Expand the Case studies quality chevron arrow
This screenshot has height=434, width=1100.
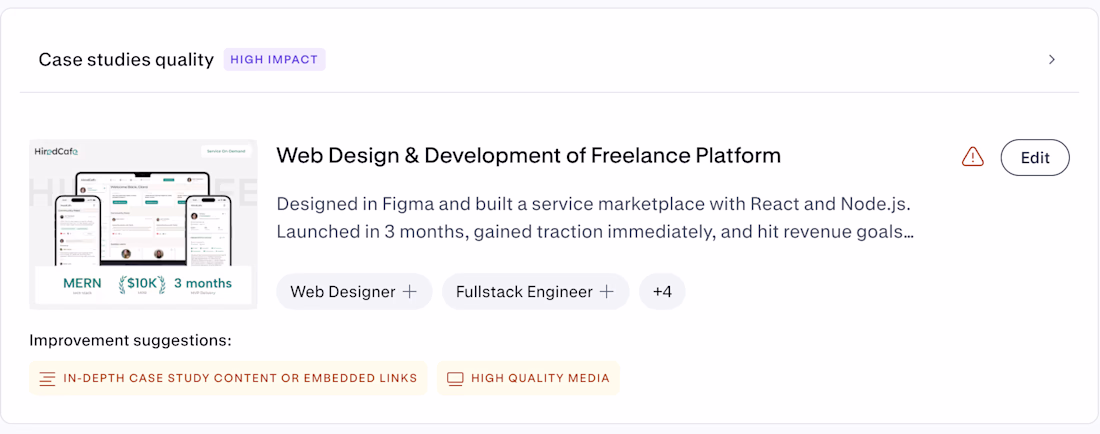pos(1051,60)
